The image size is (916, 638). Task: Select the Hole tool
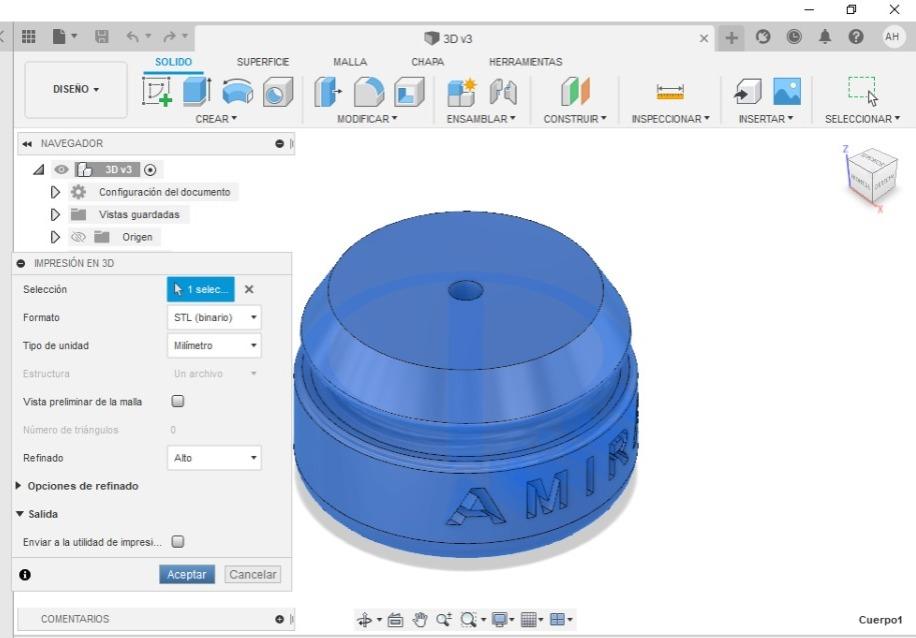coord(277,92)
